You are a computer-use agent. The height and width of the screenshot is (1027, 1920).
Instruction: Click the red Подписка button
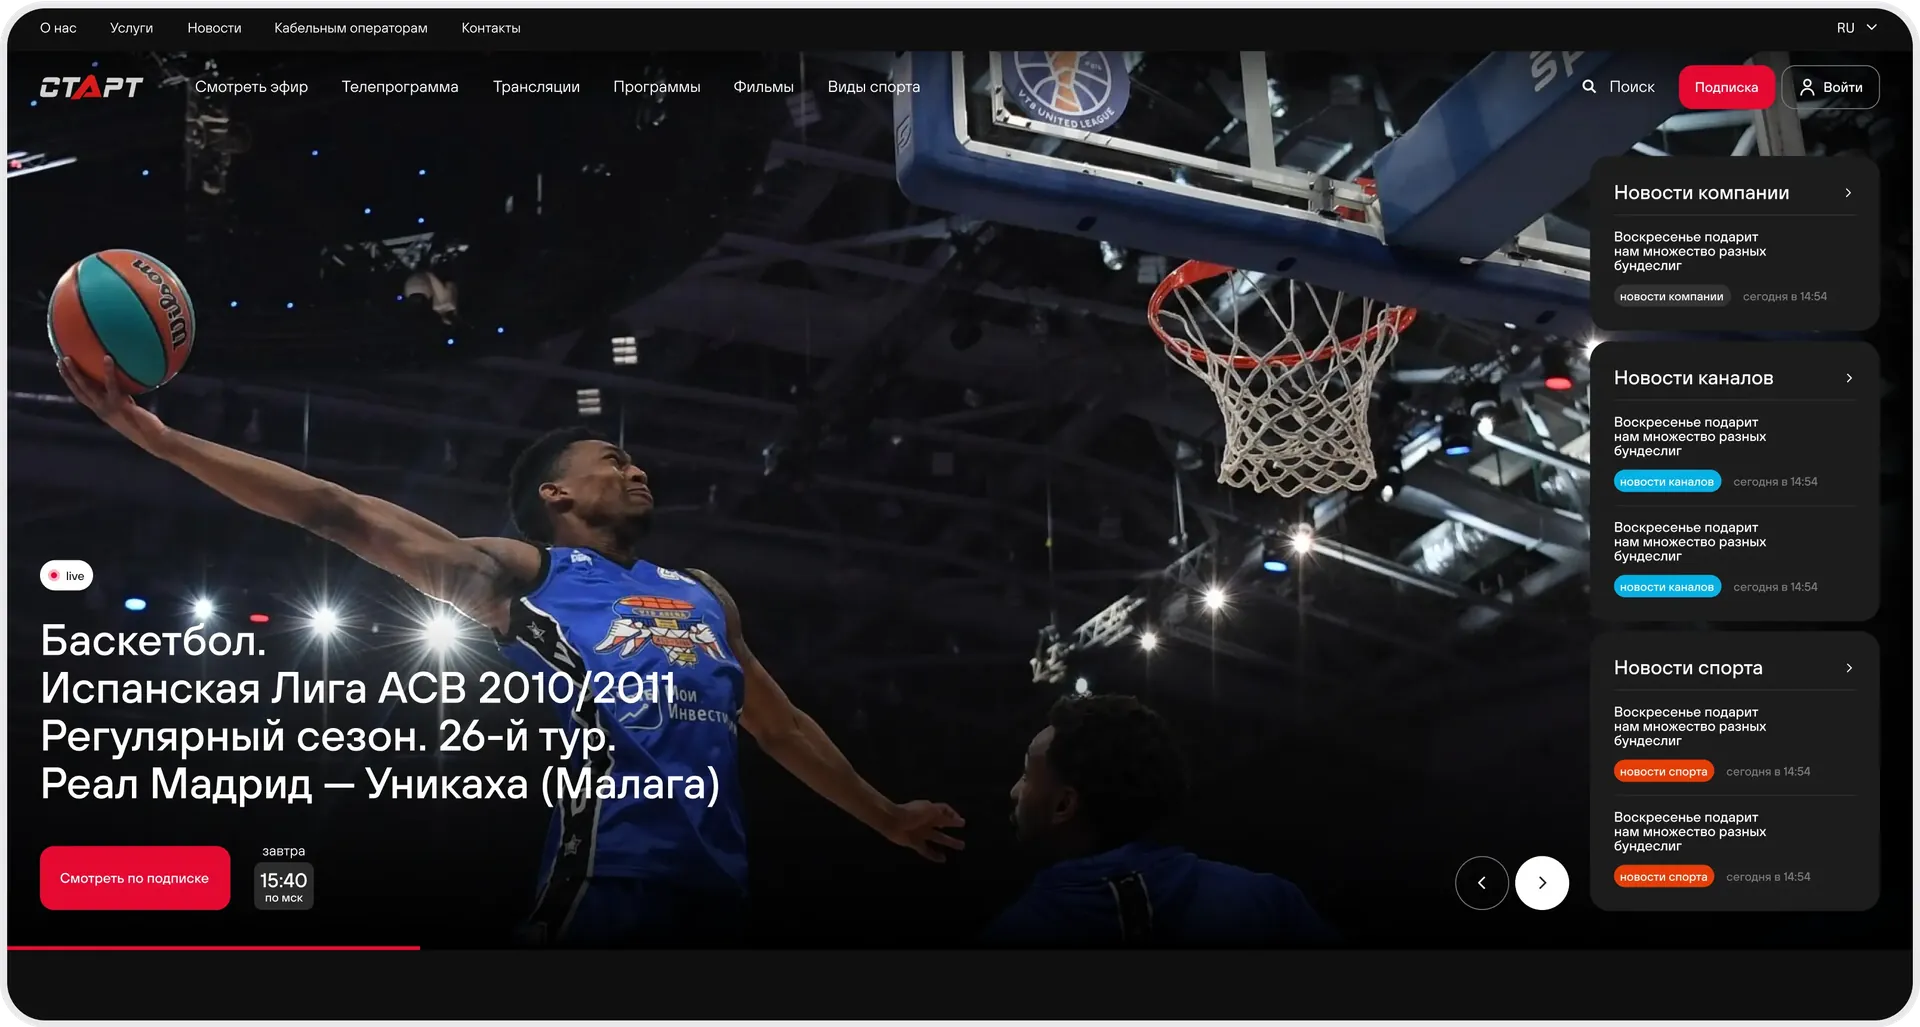pos(1726,87)
